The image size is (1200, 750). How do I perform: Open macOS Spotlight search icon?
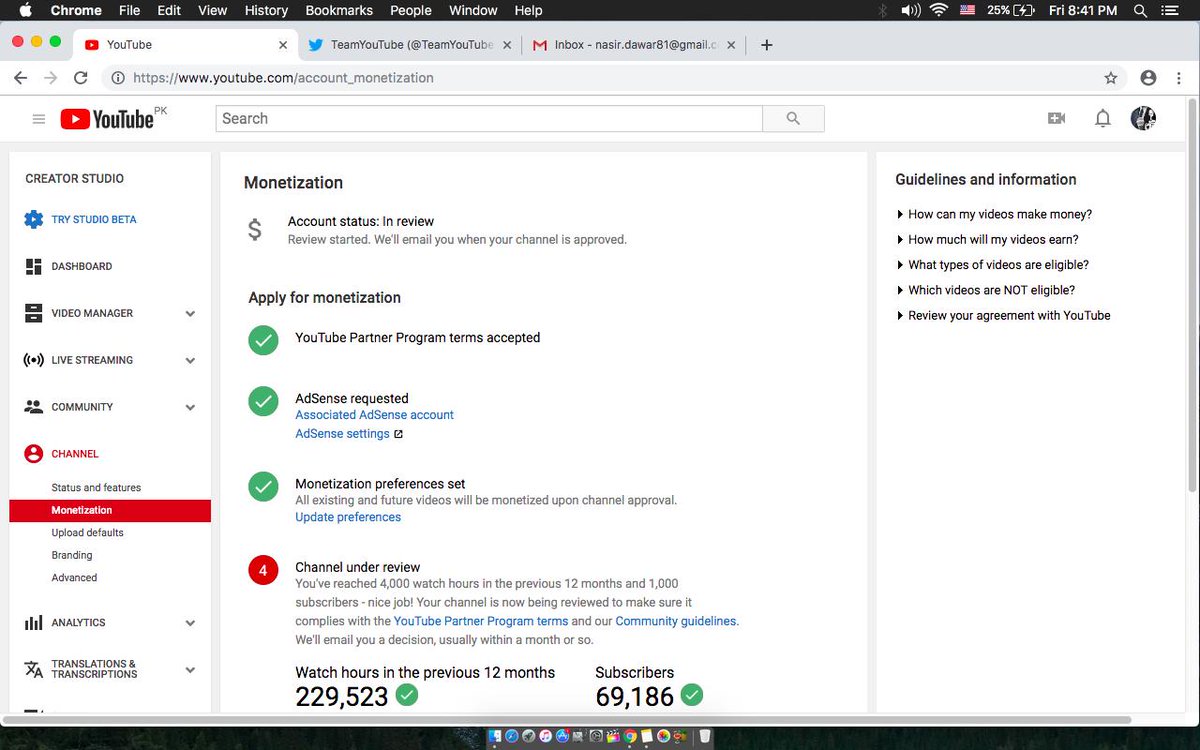pos(1140,10)
